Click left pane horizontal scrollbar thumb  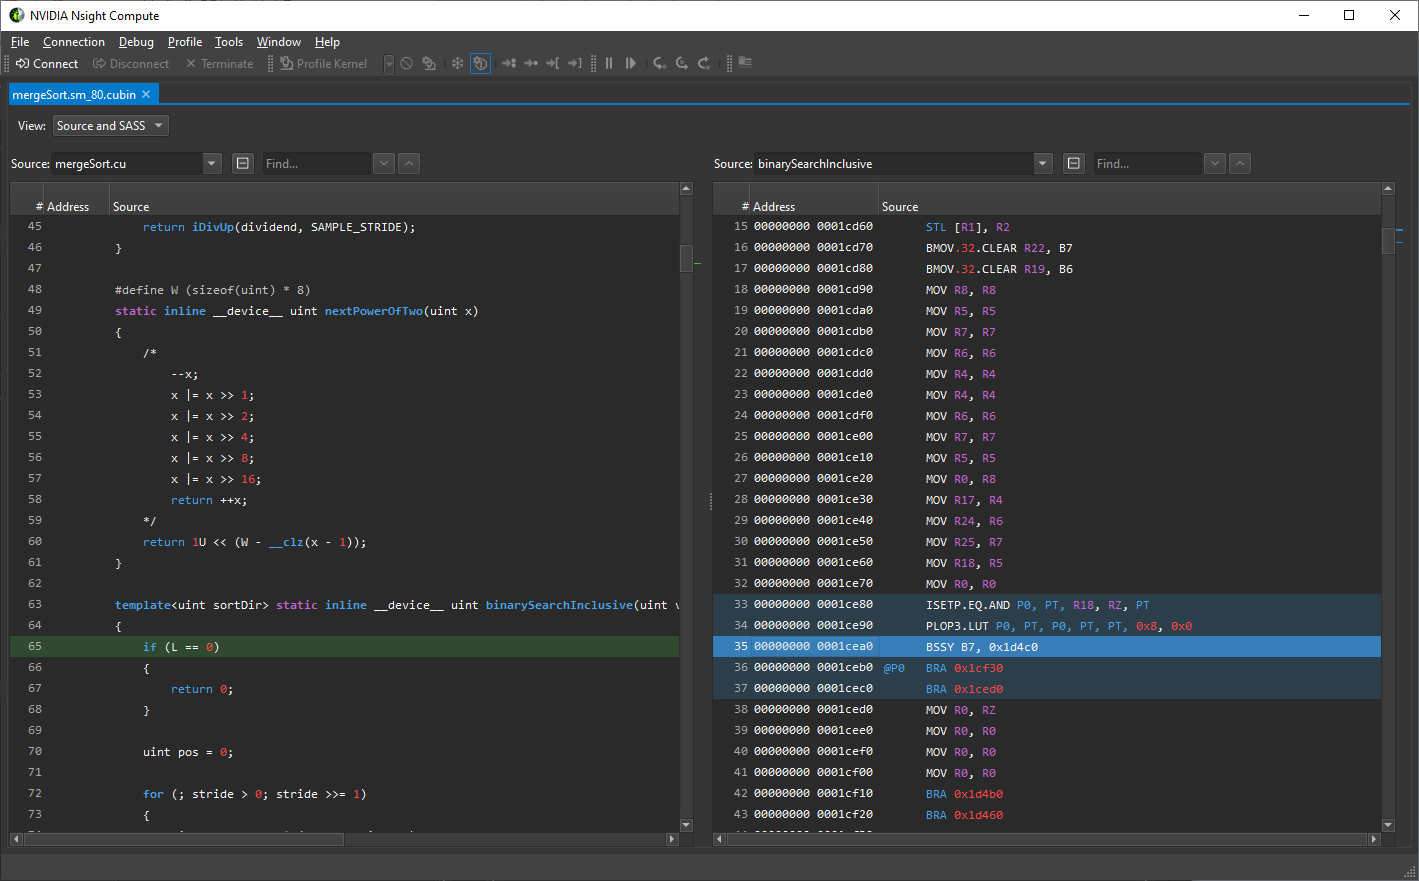(184, 839)
